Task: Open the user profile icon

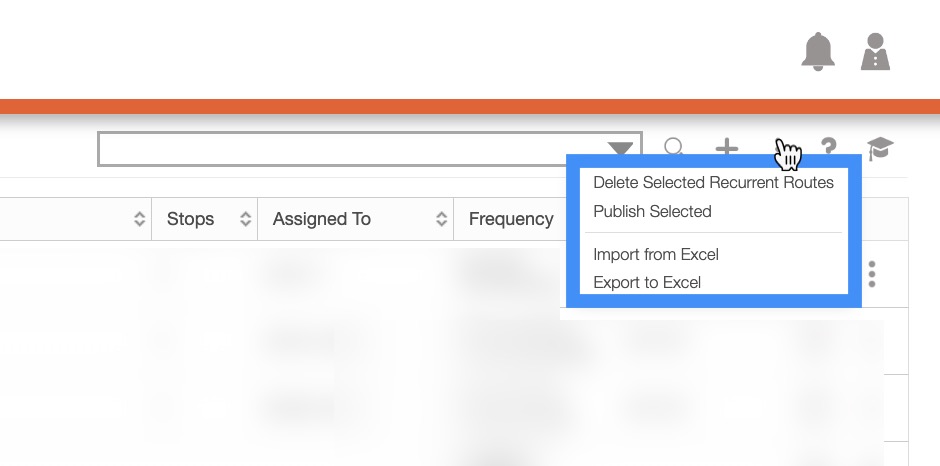Action: [875, 51]
